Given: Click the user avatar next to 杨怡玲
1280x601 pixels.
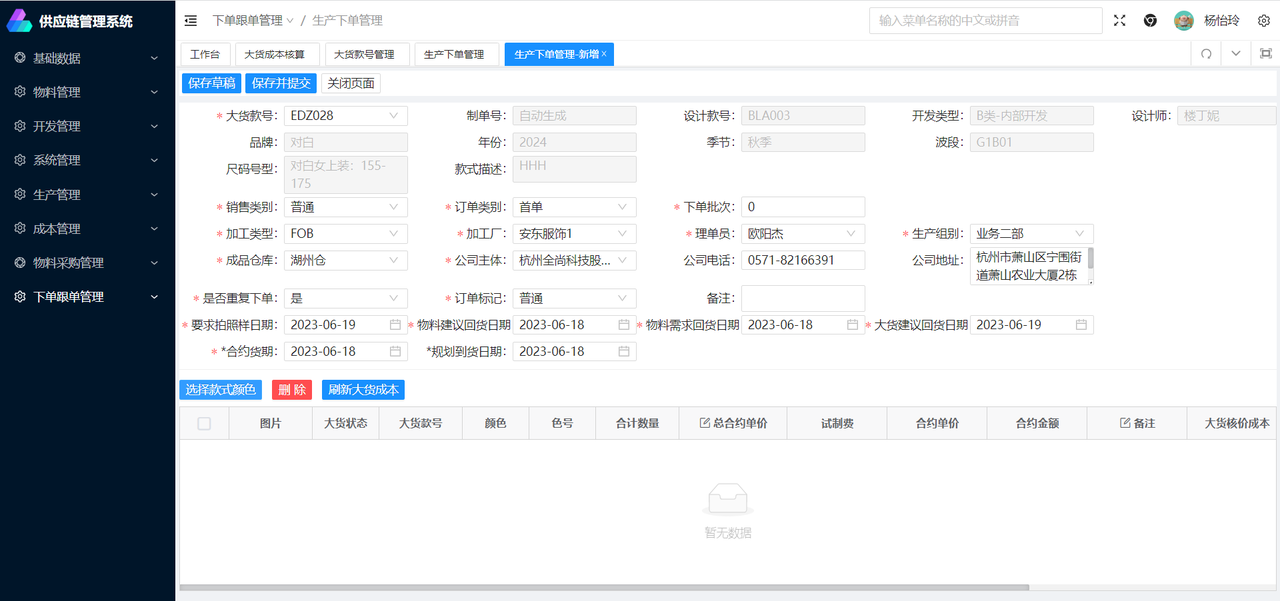Looking at the screenshot, I should [1184, 20].
